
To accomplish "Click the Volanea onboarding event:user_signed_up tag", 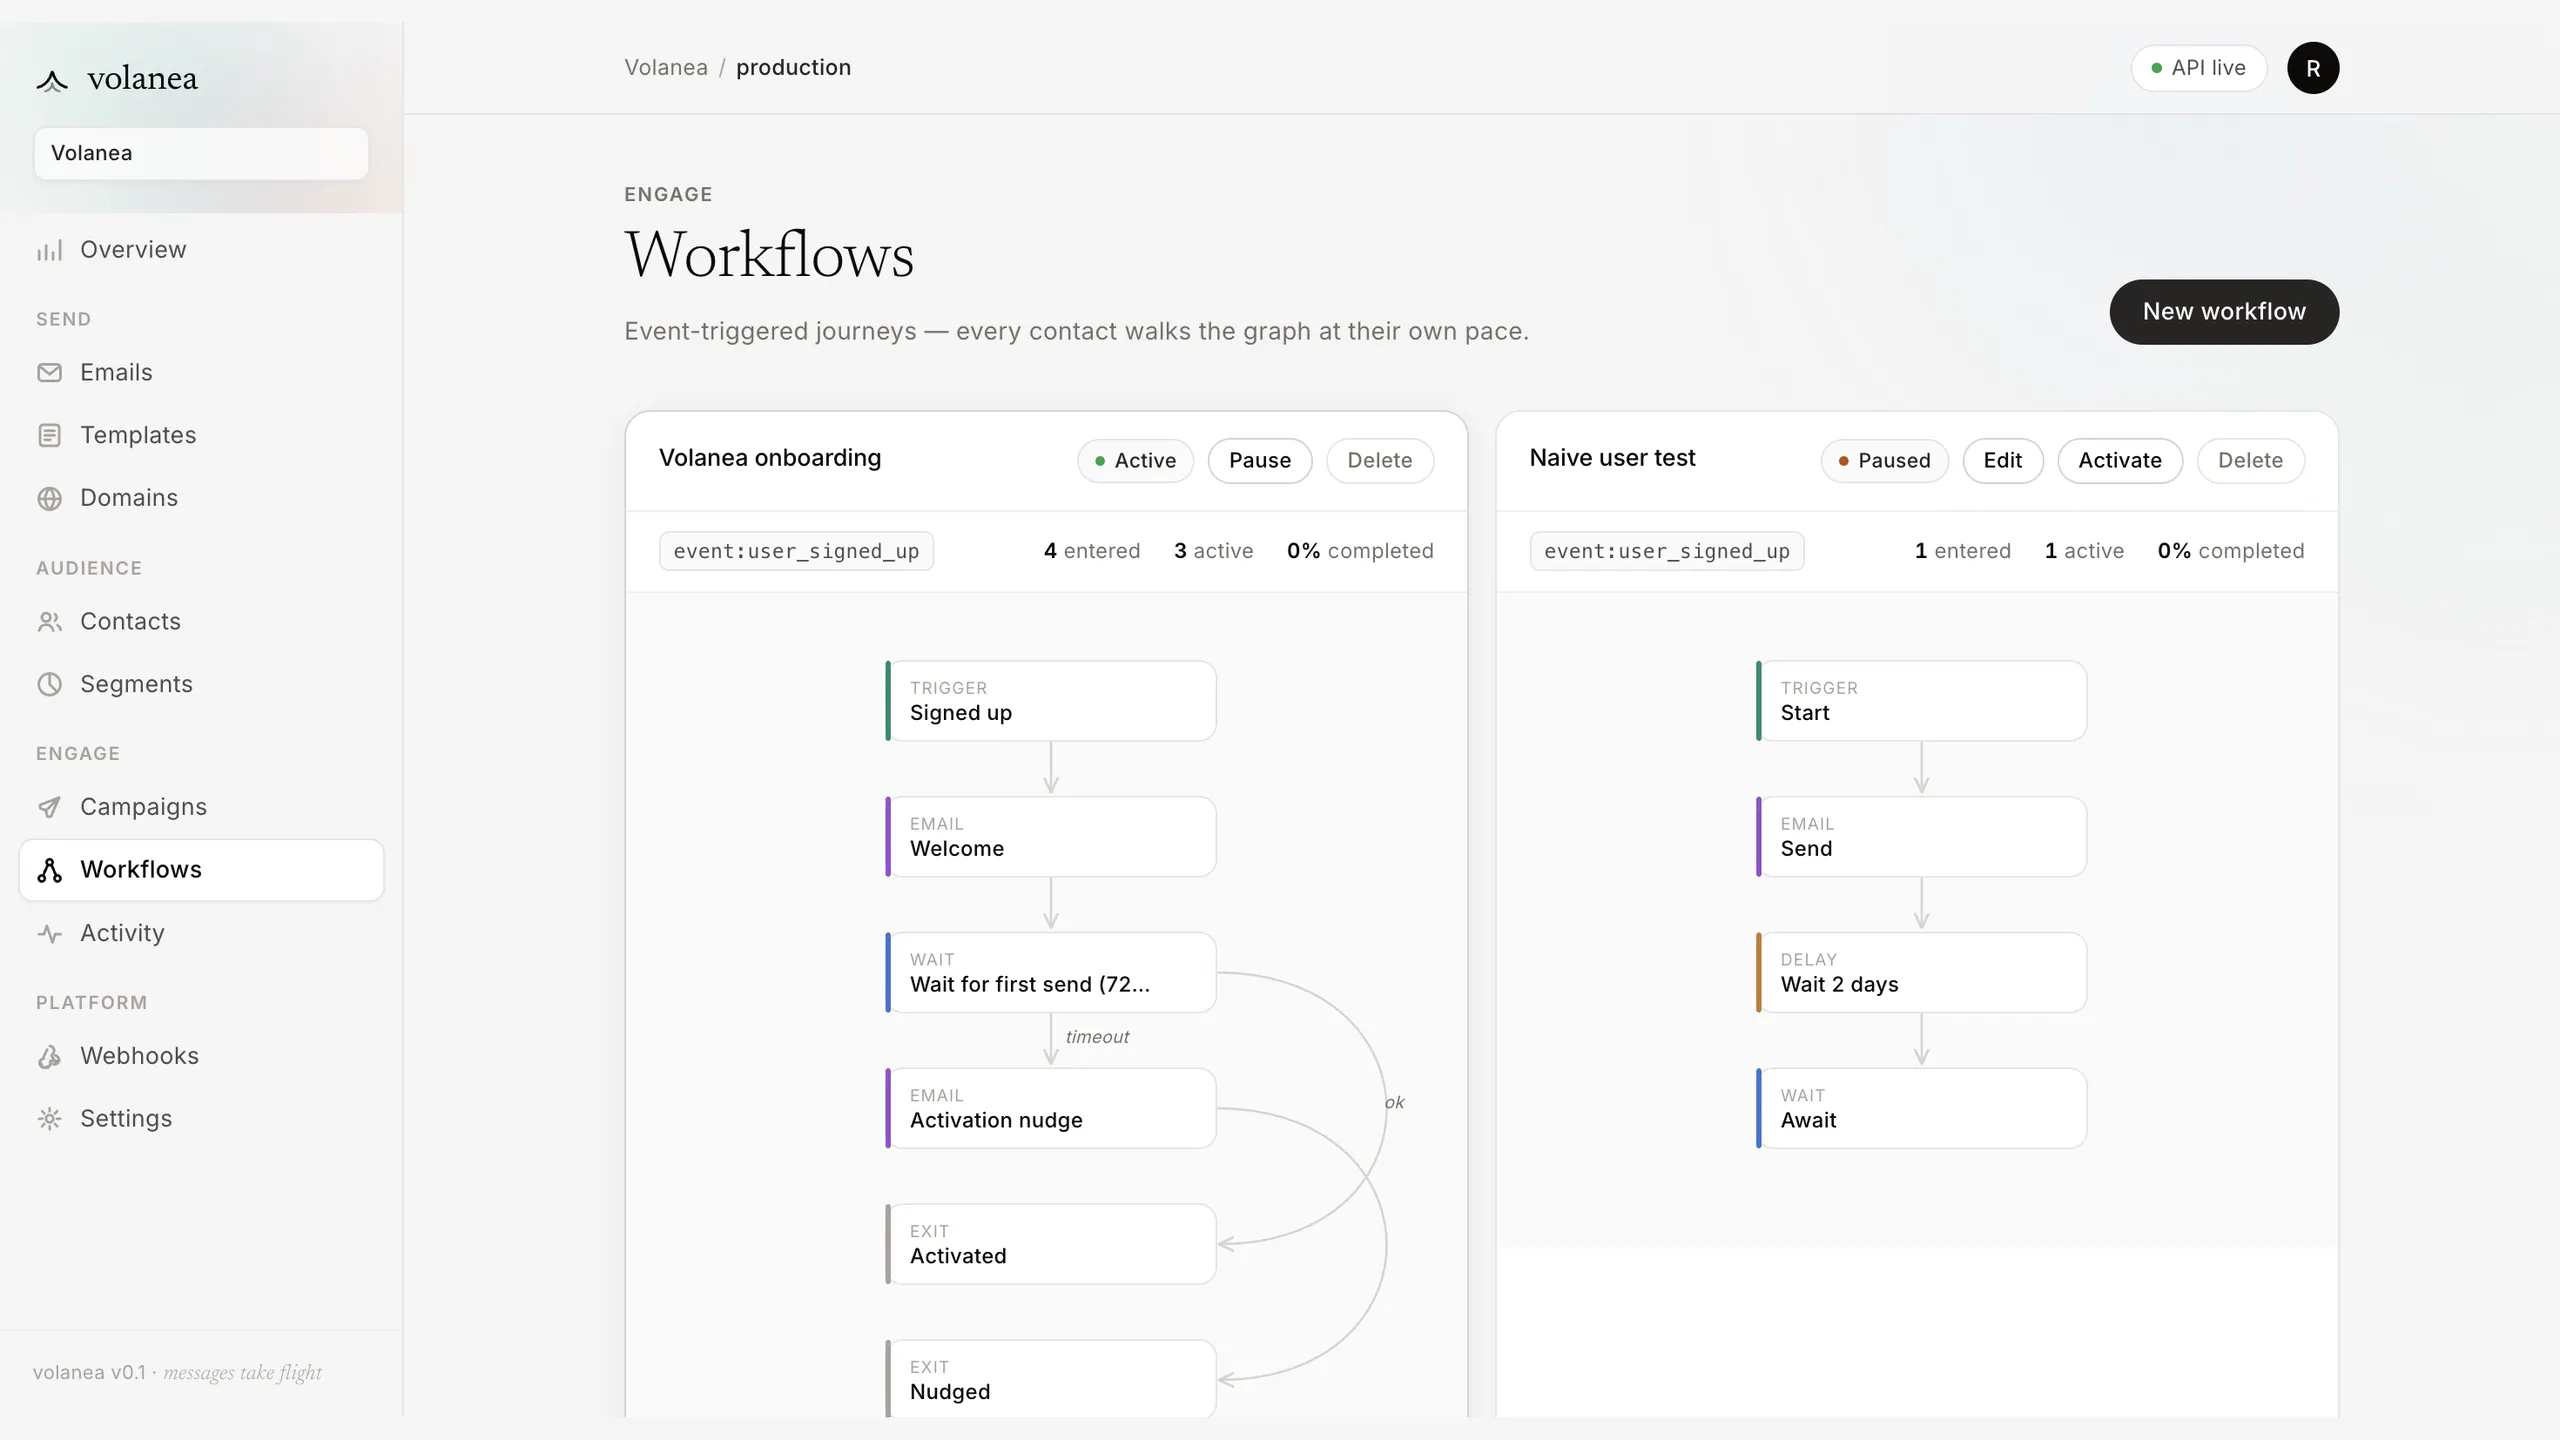I will click(796, 552).
